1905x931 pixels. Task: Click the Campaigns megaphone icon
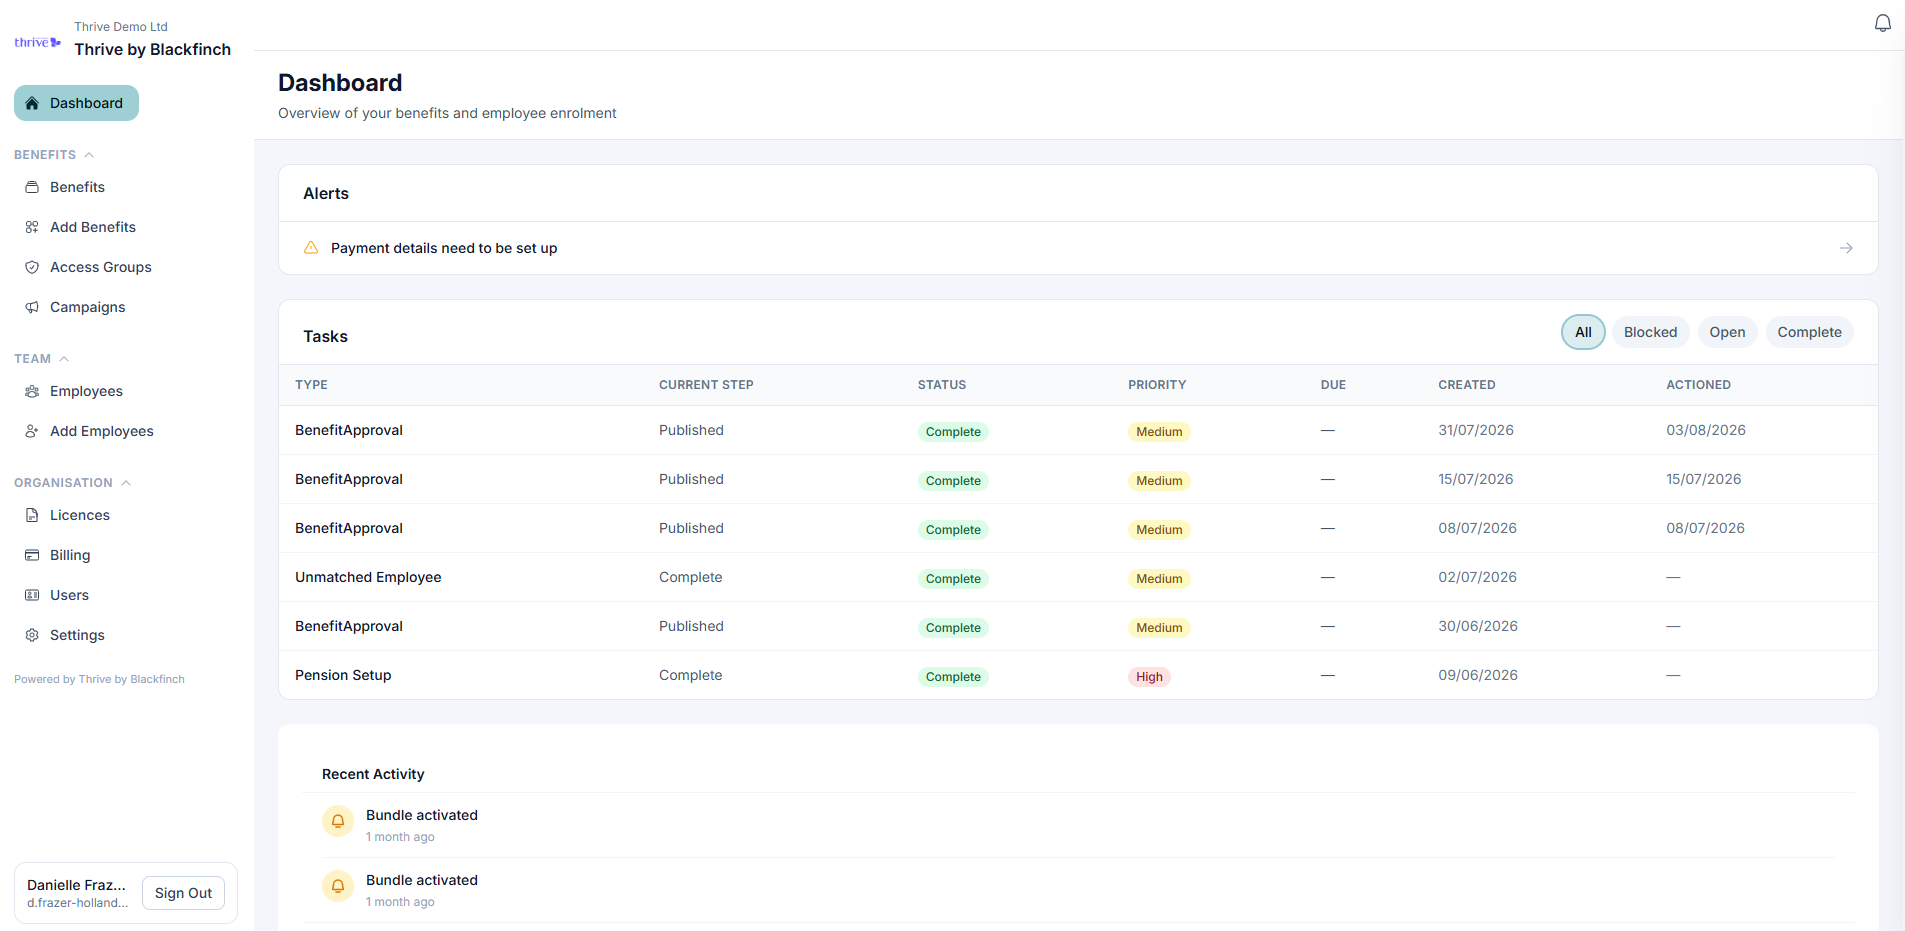pos(32,307)
